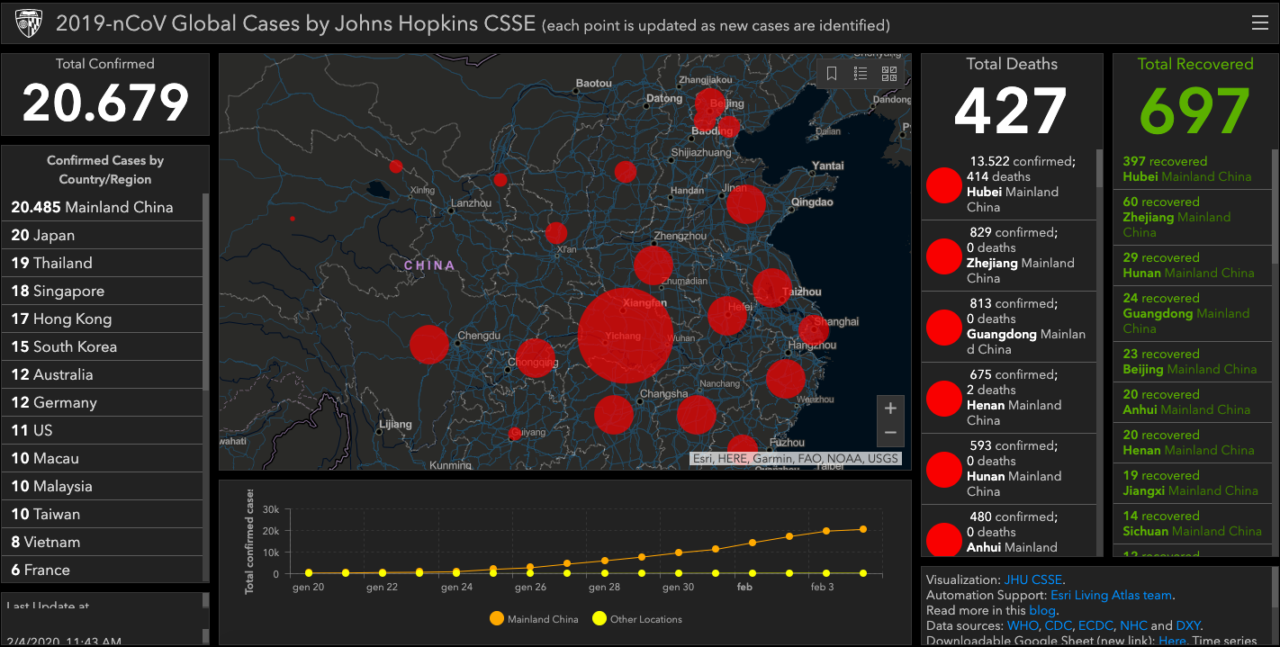Select the Guangdong 24 recovered entry
The height and width of the screenshot is (647, 1280).
1192,314
